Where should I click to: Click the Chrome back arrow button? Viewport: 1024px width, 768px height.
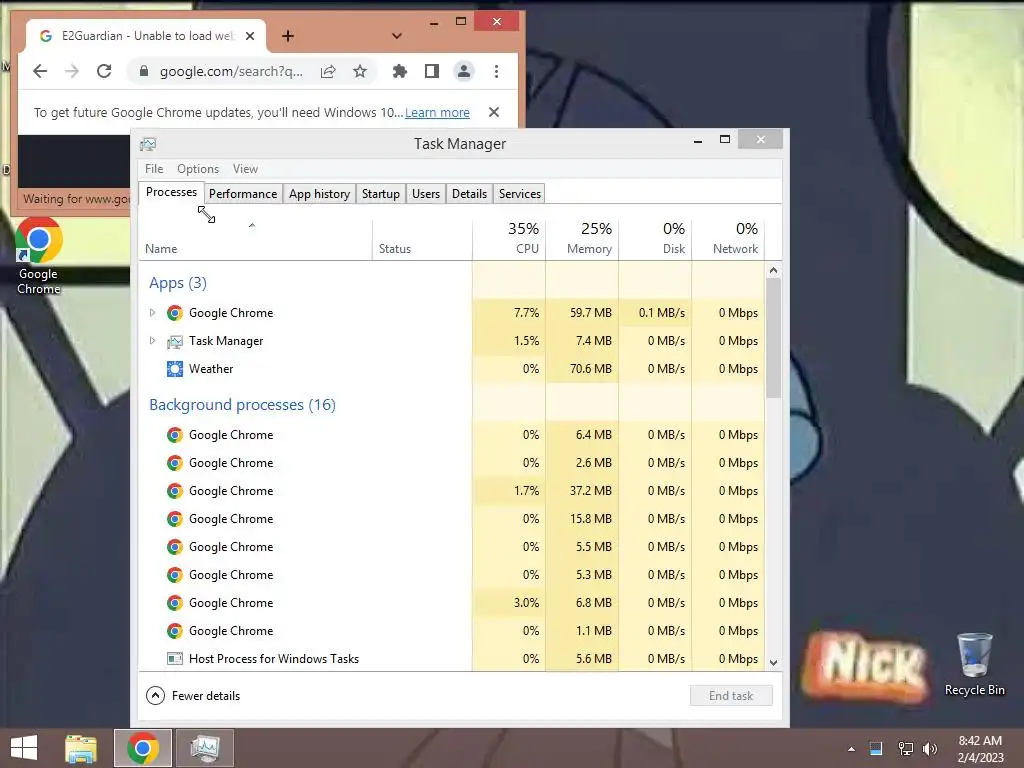[x=40, y=71]
